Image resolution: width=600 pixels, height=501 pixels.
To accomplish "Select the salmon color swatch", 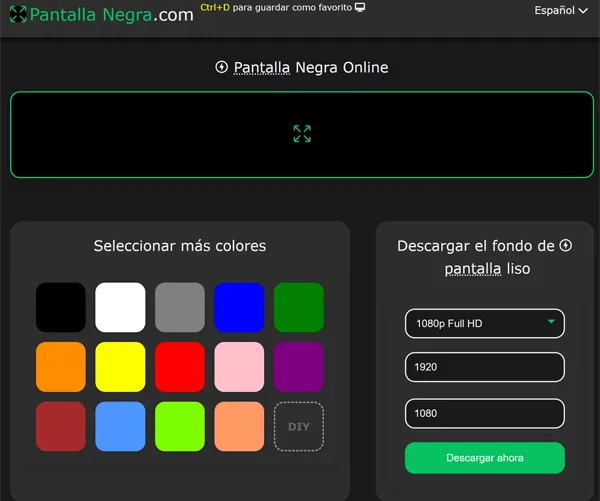I will (239, 426).
